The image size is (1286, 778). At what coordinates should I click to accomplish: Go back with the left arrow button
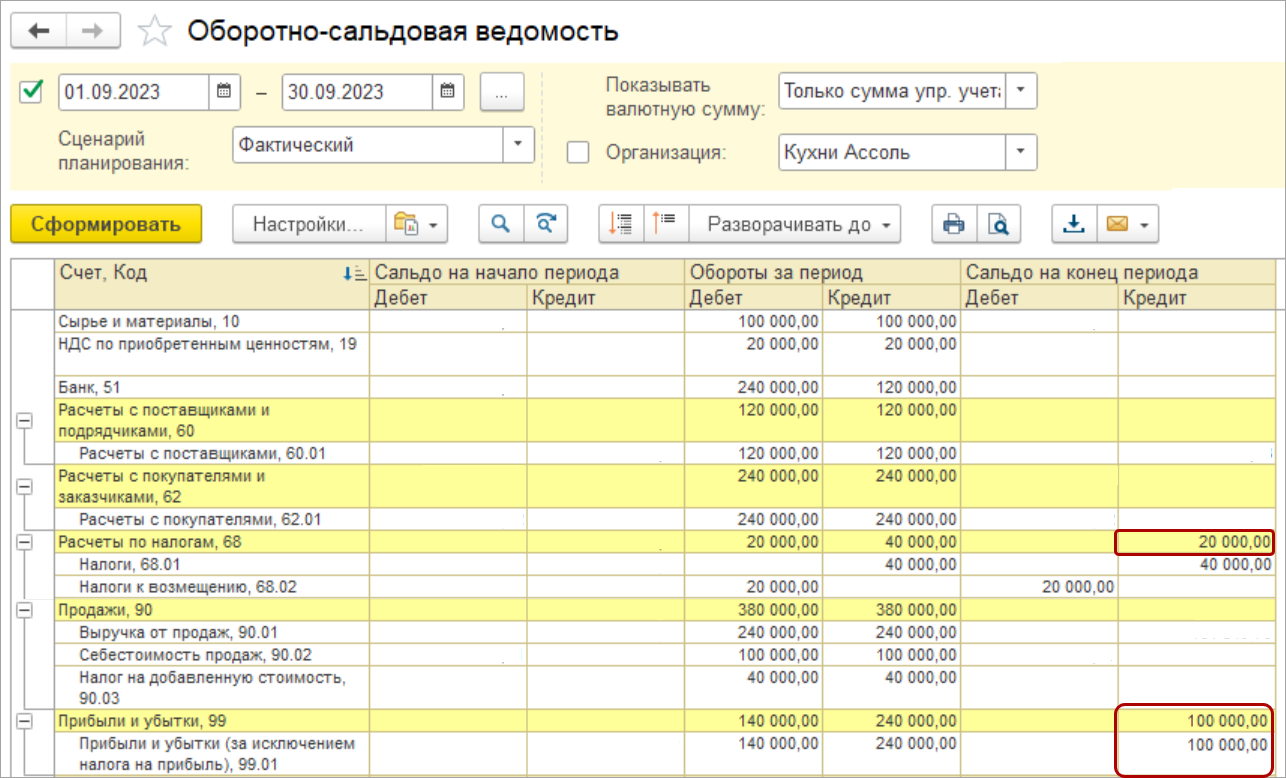click(x=39, y=31)
